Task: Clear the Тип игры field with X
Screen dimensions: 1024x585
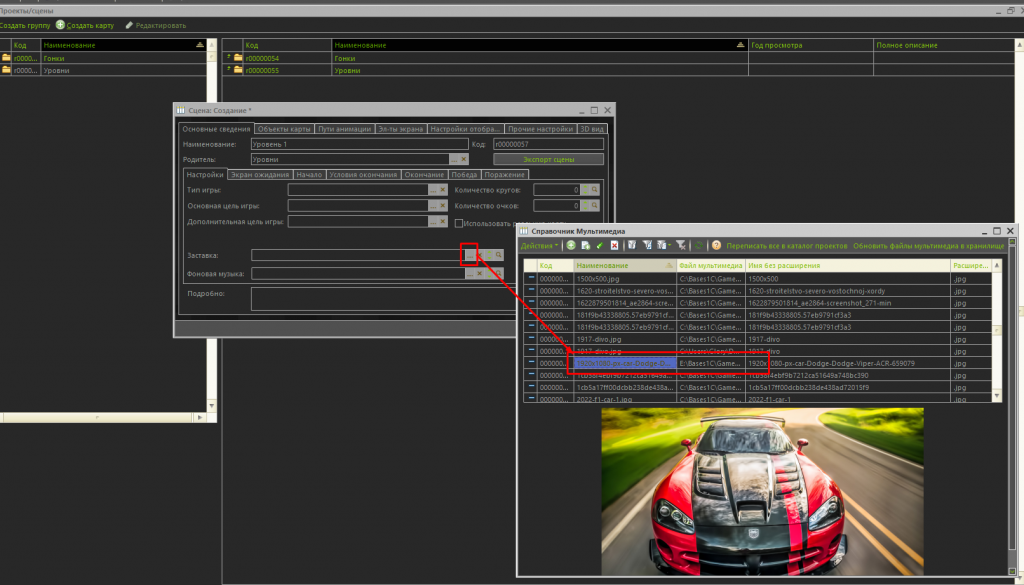Action: pyautogui.click(x=442, y=189)
